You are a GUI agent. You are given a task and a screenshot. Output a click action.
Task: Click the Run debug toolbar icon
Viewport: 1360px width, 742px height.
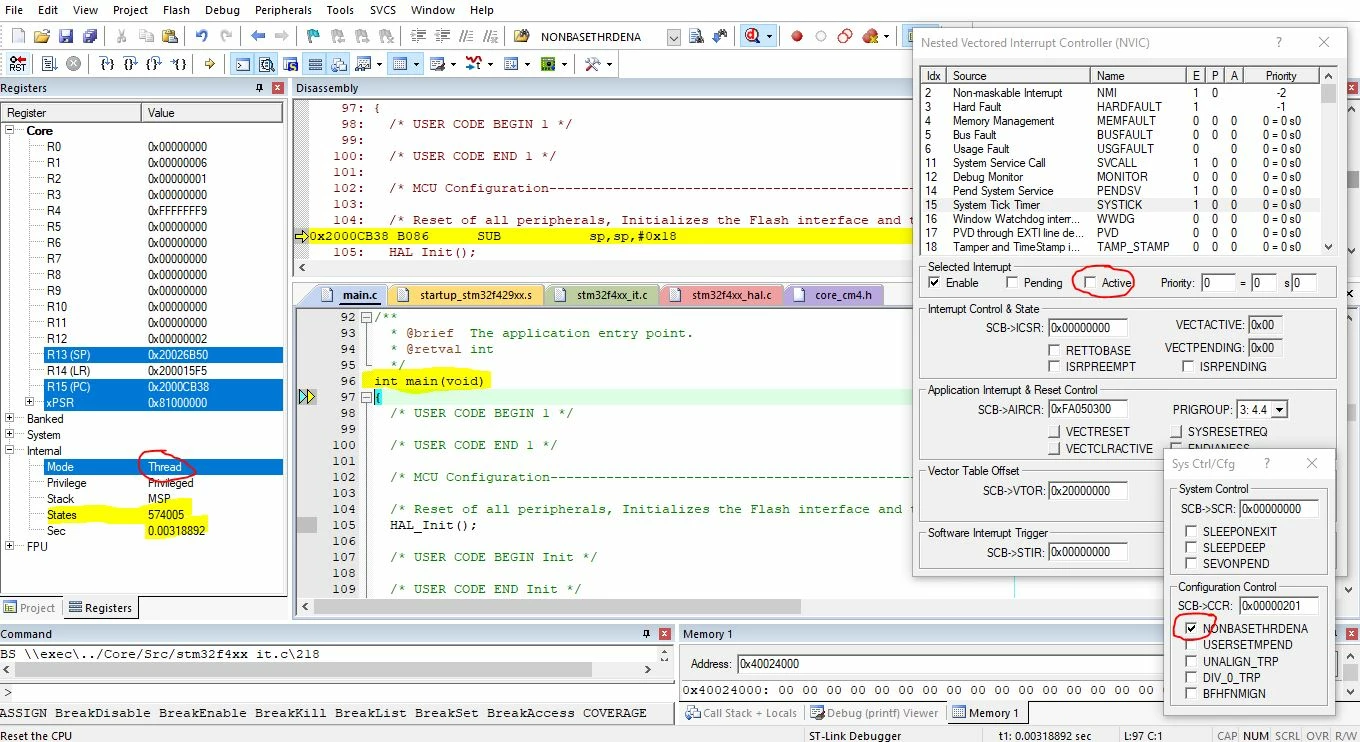(49, 63)
